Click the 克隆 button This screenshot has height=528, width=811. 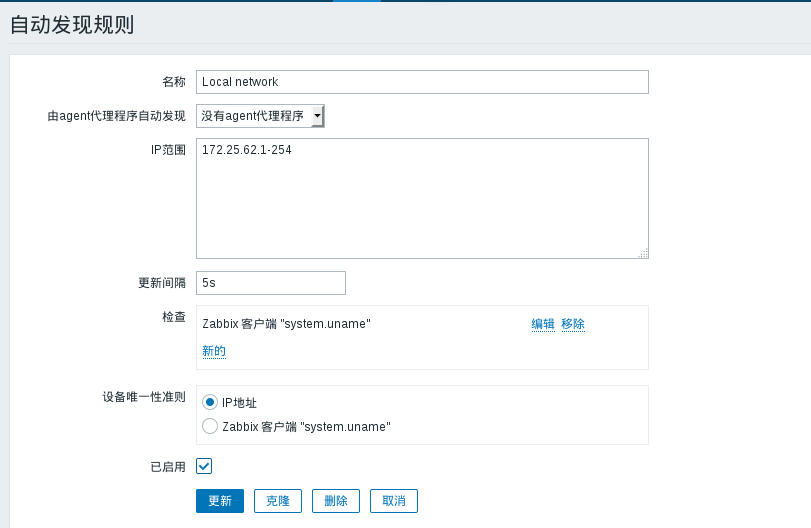point(278,501)
